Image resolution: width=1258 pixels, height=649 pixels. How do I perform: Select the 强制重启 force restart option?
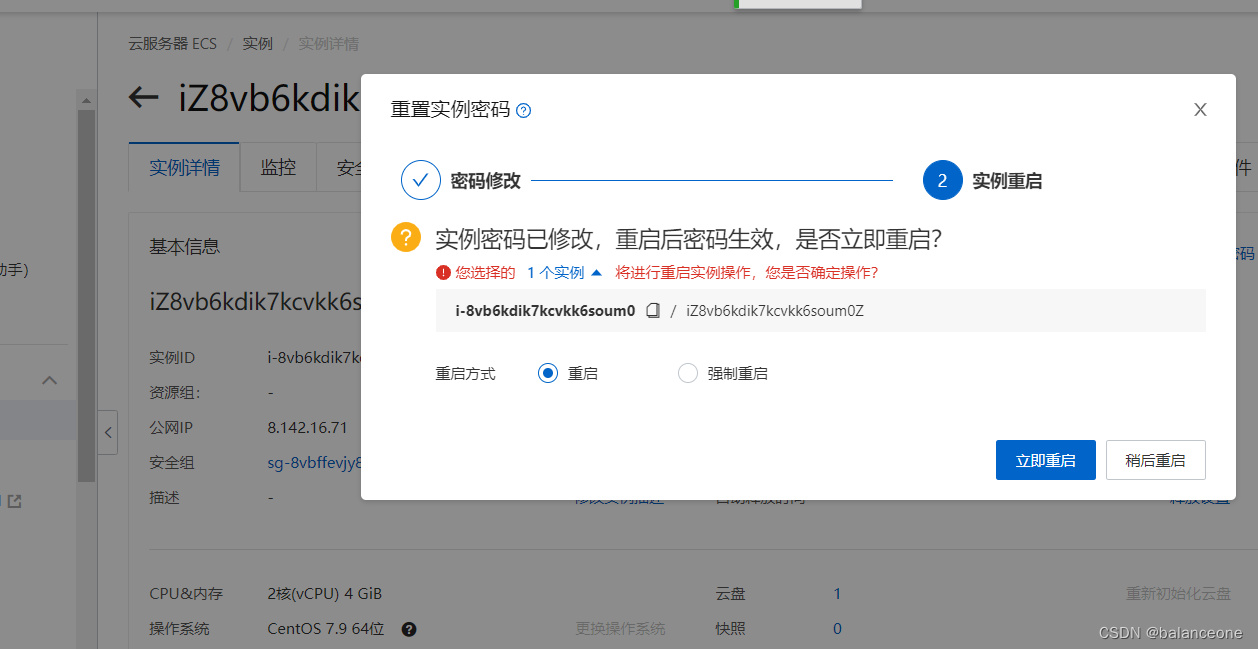[x=688, y=372]
